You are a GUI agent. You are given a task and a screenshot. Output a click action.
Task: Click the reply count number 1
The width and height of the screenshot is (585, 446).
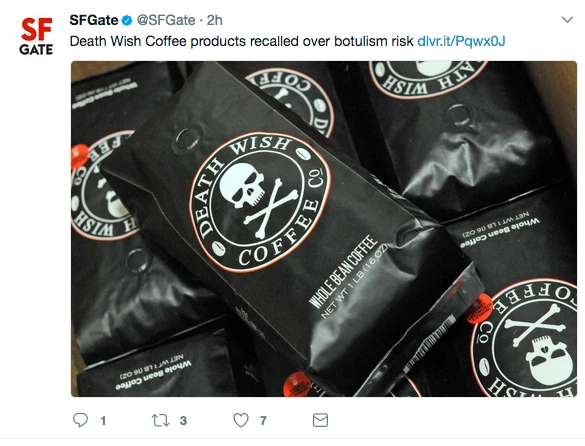click(103, 421)
